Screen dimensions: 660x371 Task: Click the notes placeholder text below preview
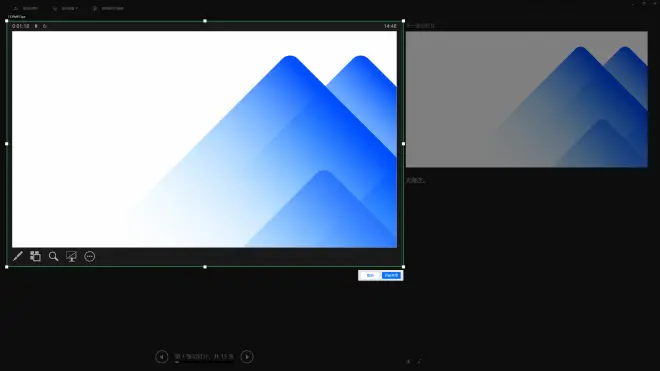(x=416, y=180)
